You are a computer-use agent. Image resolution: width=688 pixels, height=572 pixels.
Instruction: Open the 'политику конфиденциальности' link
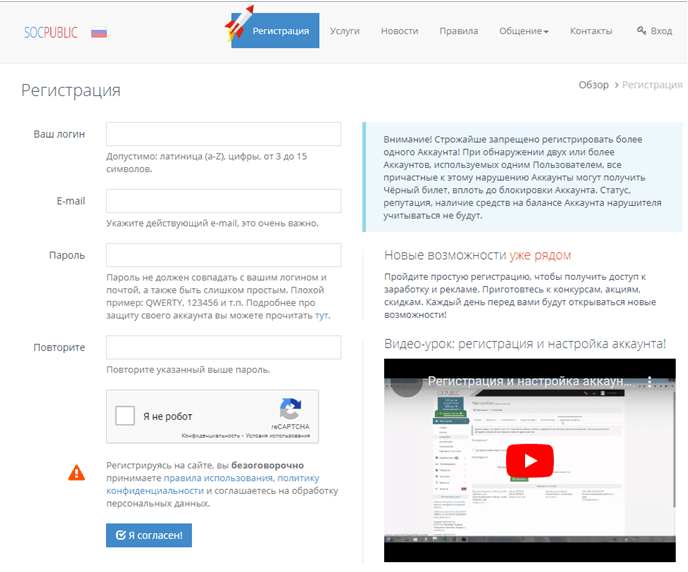coord(213,484)
